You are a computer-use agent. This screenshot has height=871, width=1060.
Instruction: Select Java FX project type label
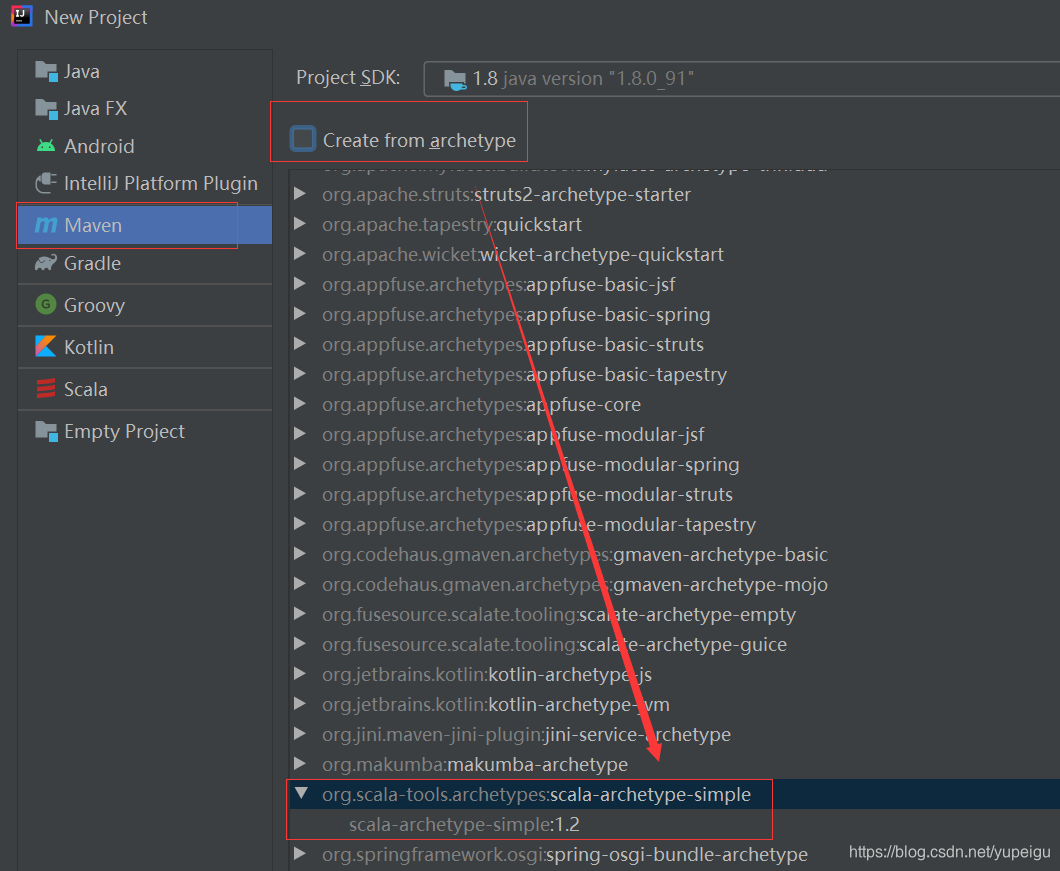tap(95, 108)
